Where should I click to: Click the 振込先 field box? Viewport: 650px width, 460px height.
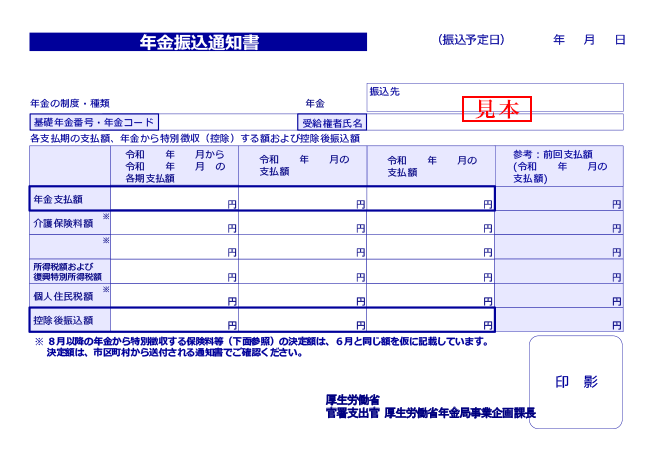[495, 97]
